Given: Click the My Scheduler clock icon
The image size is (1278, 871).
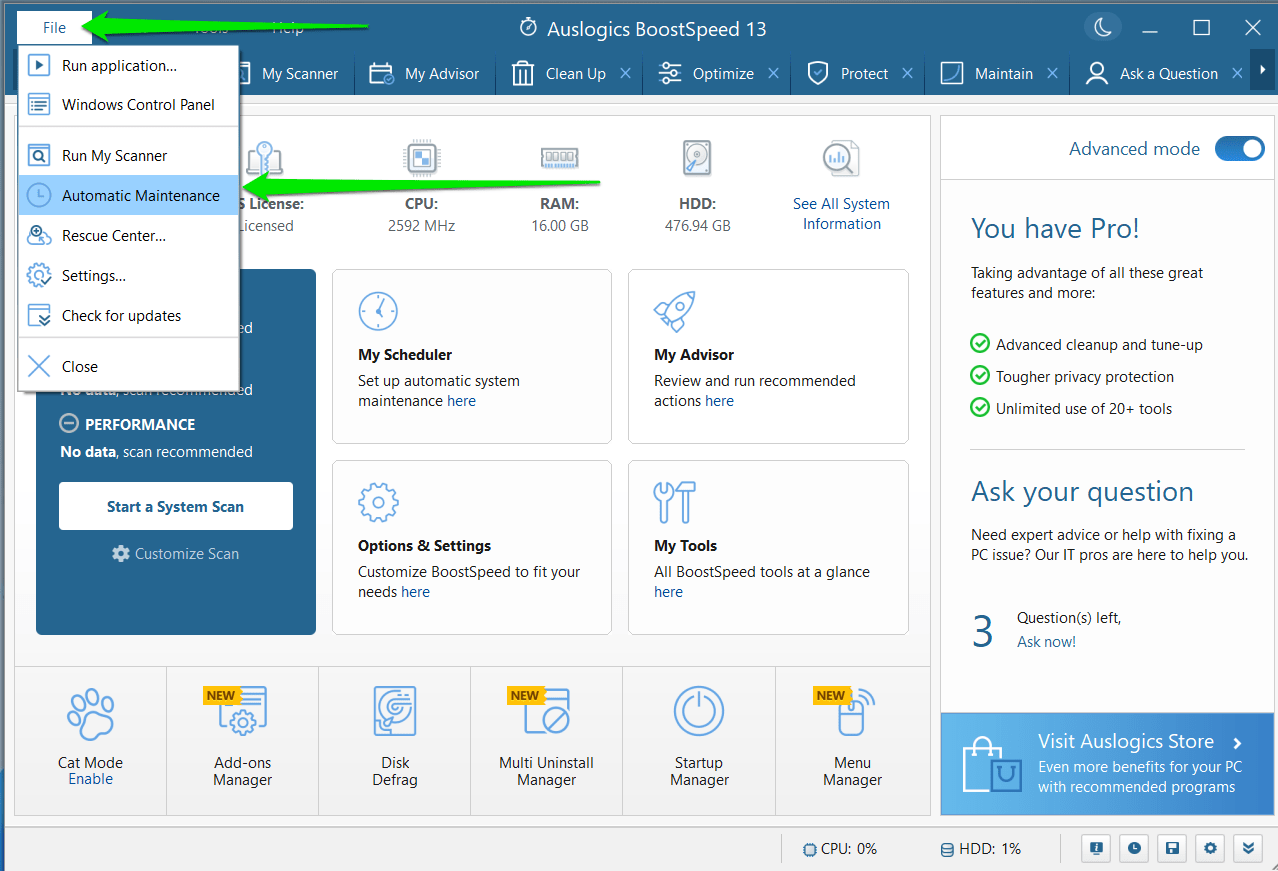Looking at the screenshot, I should point(378,312).
